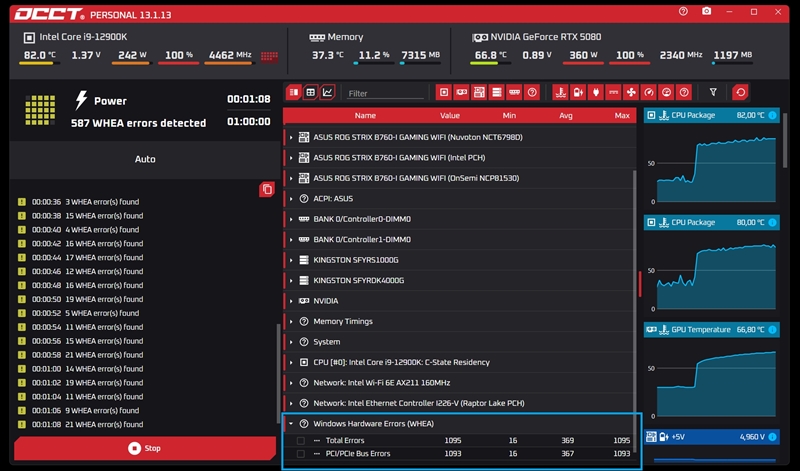Filter sensors by CPU hardware
Viewport: 800px width, 471px height.
click(x=444, y=92)
